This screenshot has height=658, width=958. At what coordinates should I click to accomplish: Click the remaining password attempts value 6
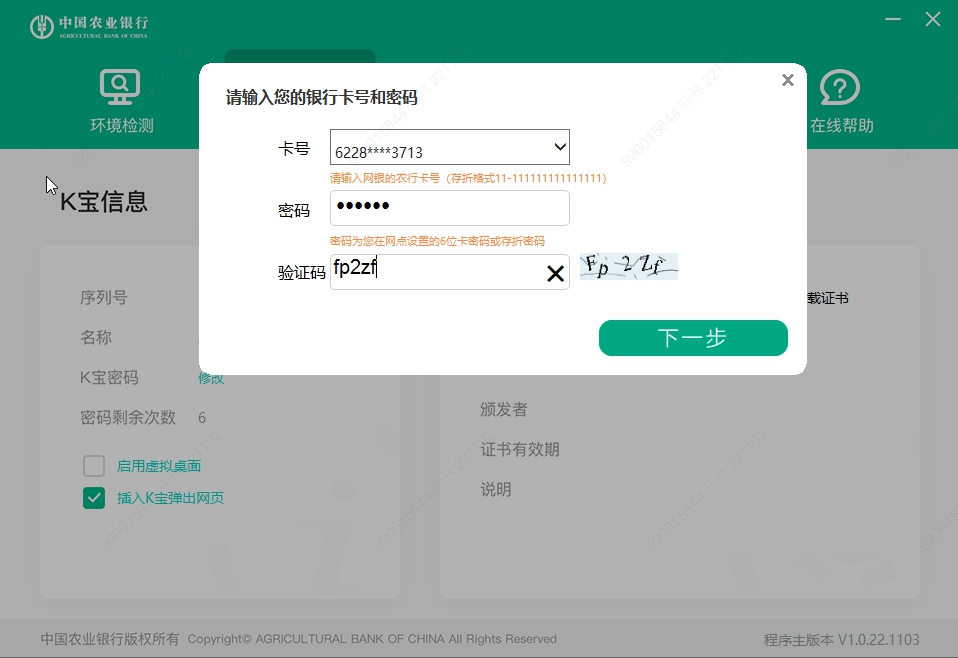pyautogui.click(x=202, y=418)
